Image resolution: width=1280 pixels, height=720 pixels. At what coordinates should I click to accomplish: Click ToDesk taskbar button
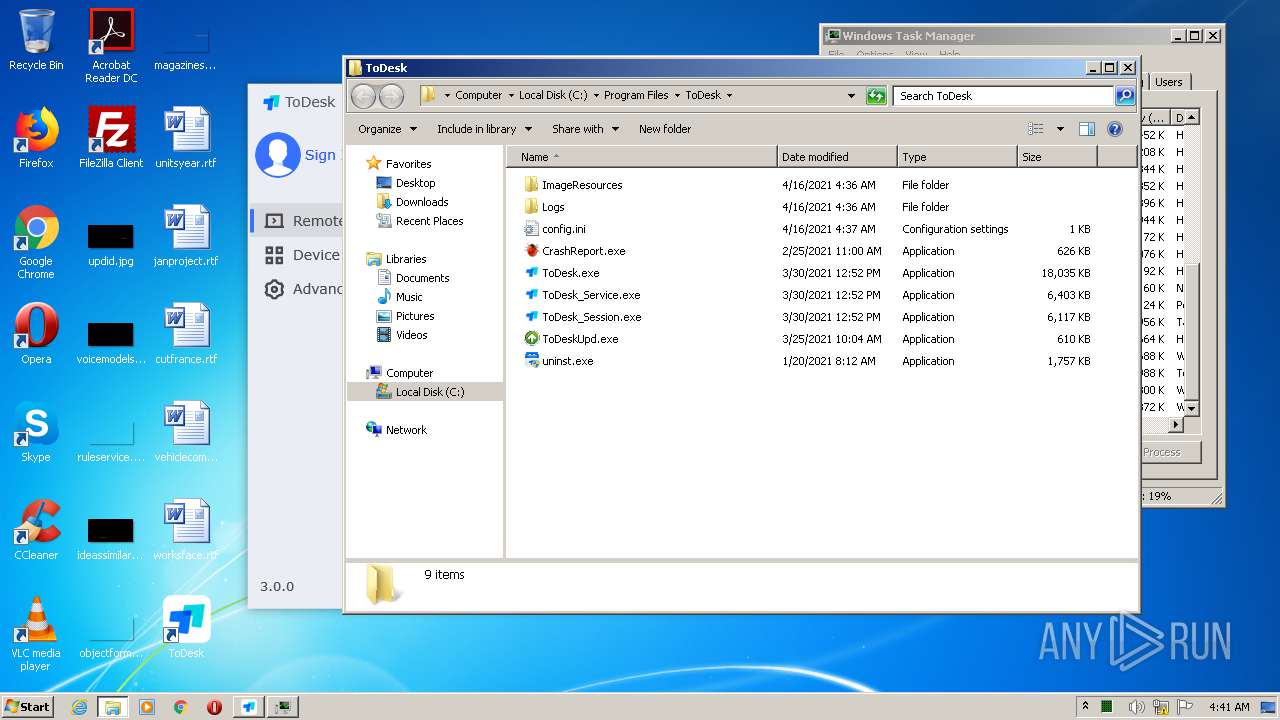point(248,706)
